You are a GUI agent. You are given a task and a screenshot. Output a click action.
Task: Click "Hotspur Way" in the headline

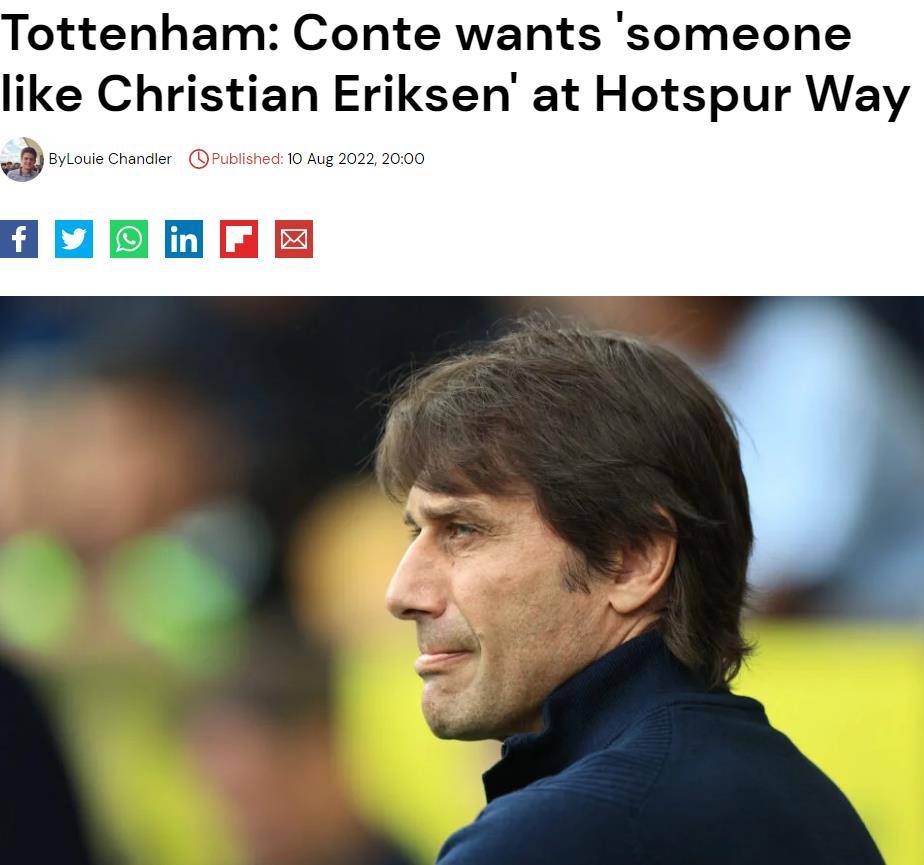(752, 95)
